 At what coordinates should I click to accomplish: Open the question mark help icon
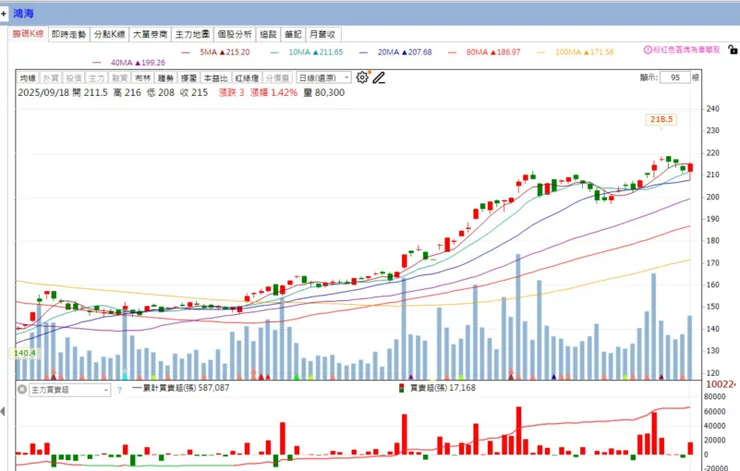click(x=119, y=390)
